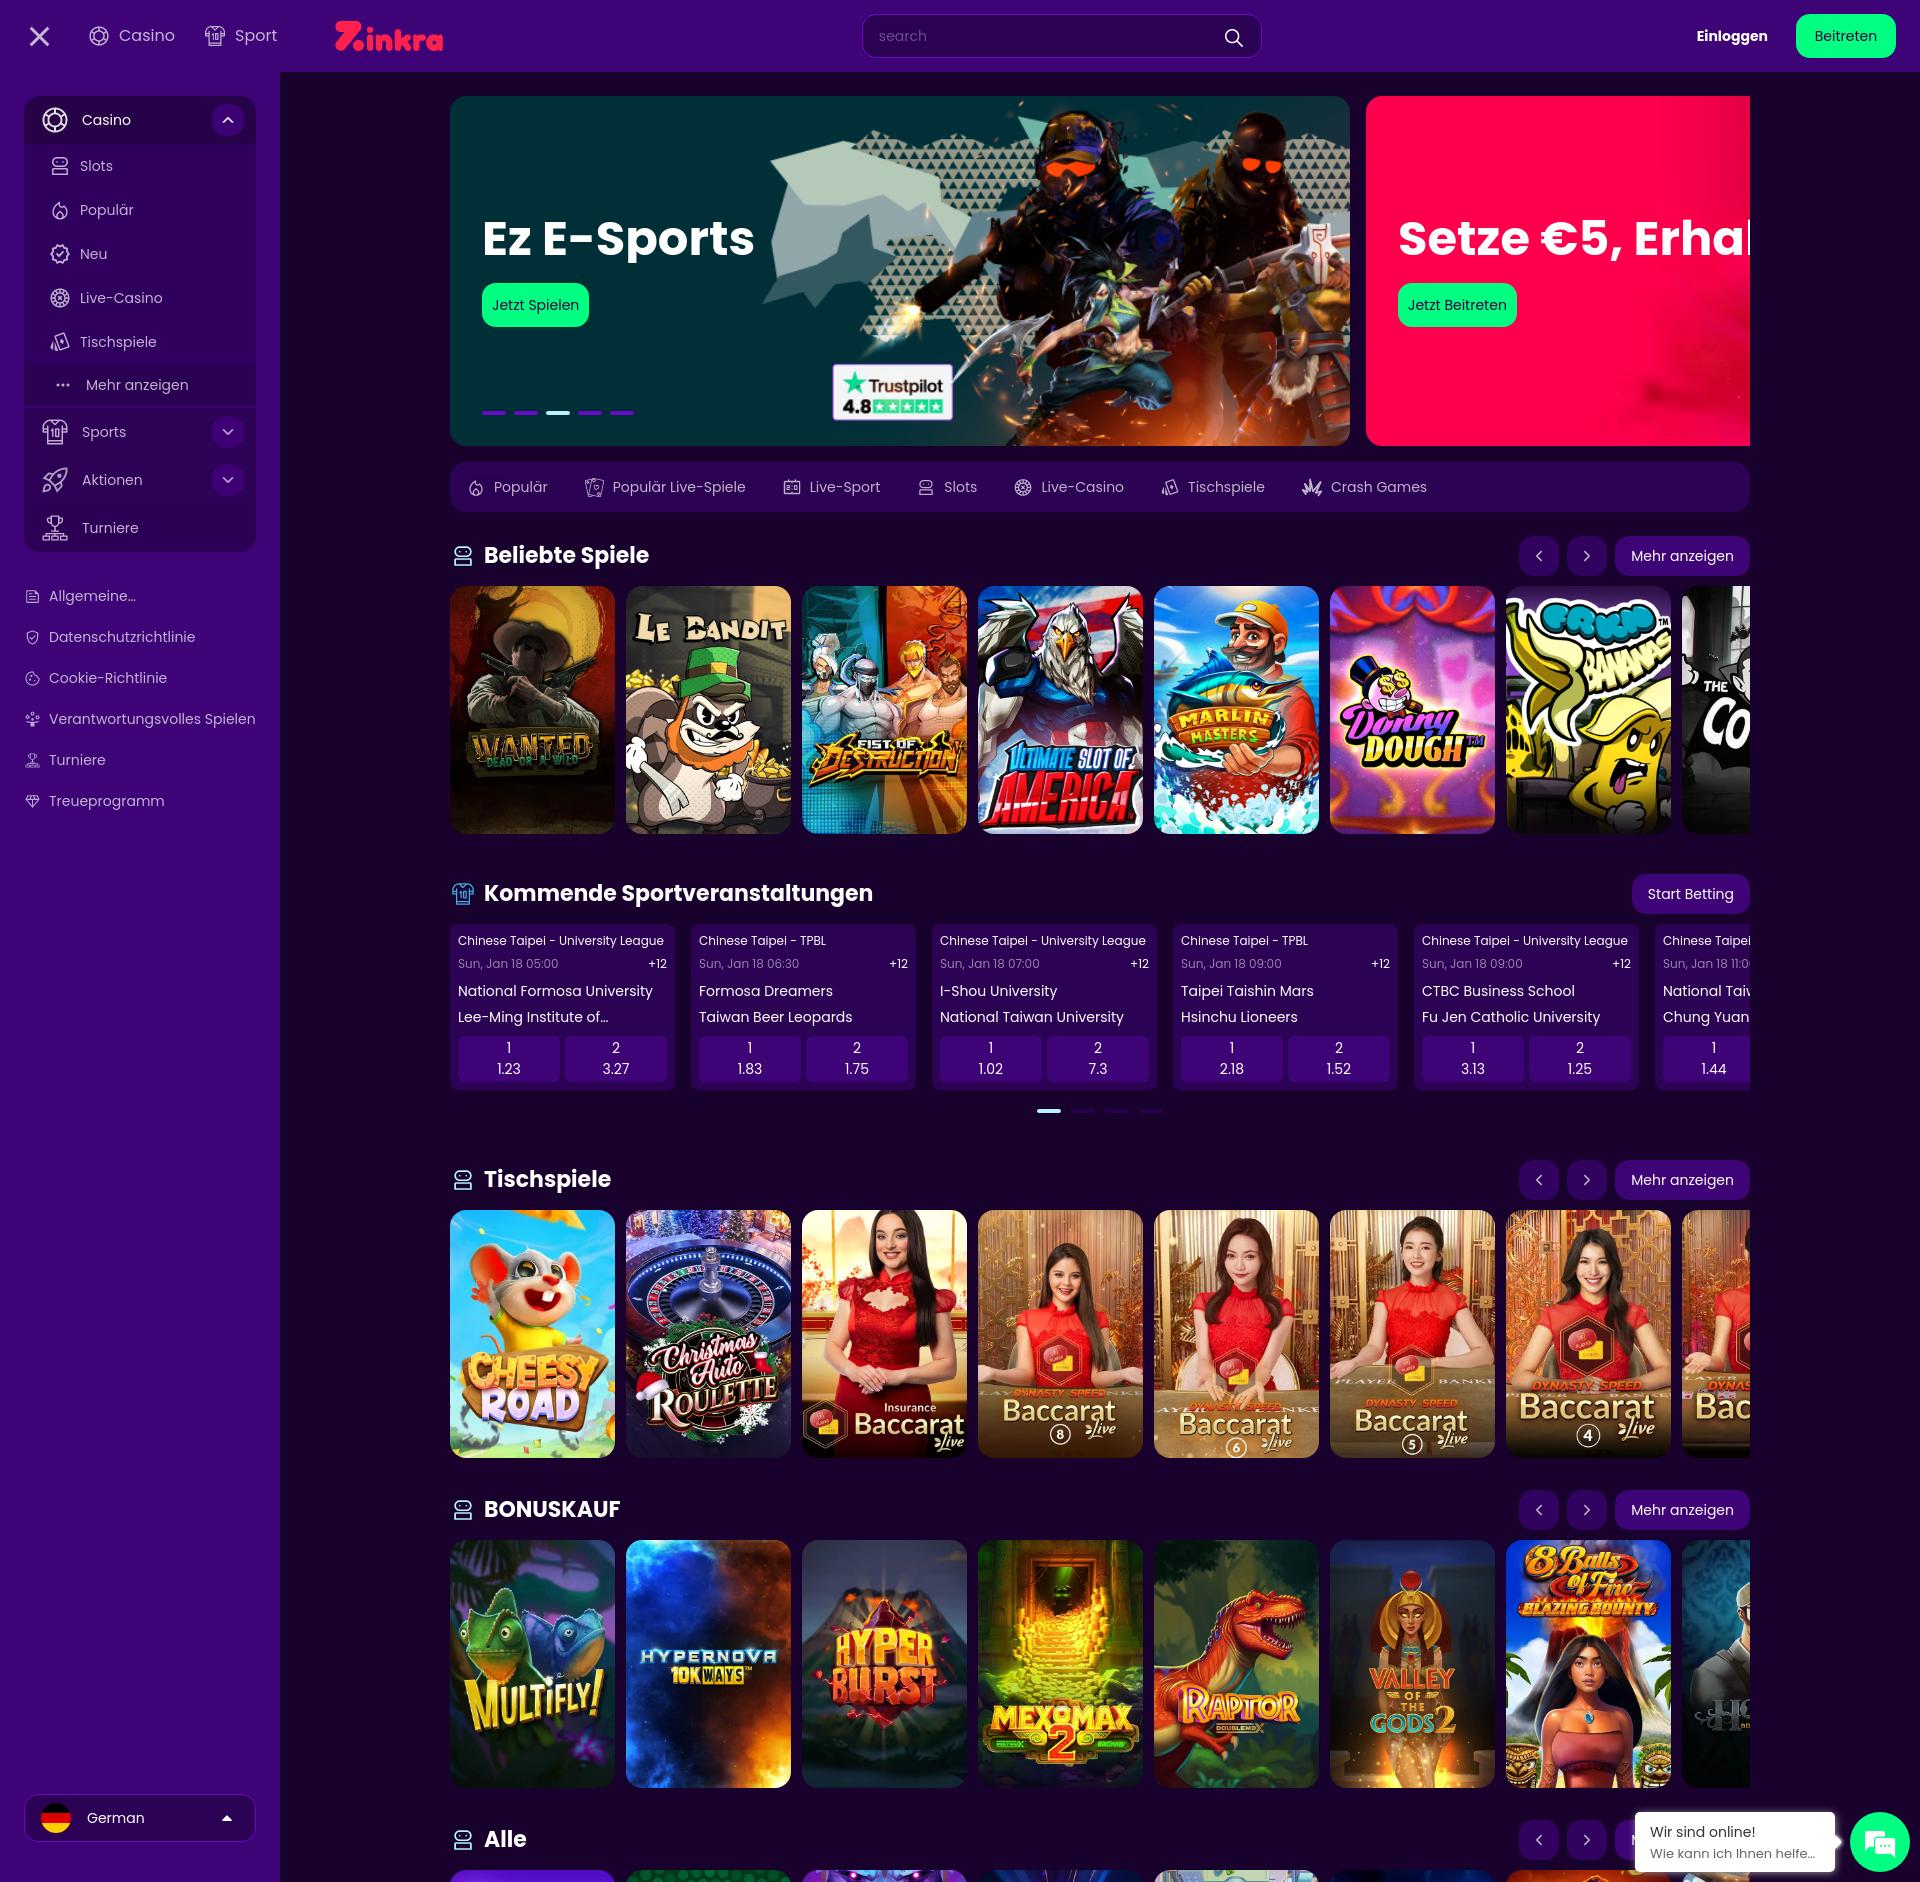Select first banner carousel indicator
The height and width of the screenshot is (1882, 1920).
[494, 412]
